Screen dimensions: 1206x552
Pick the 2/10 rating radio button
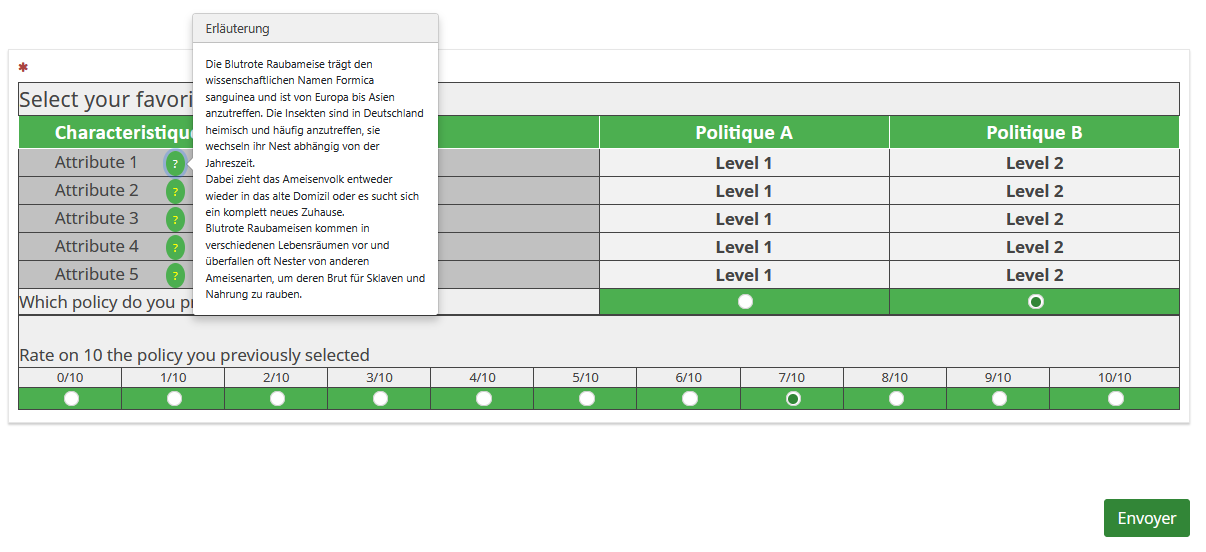click(277, 399)
